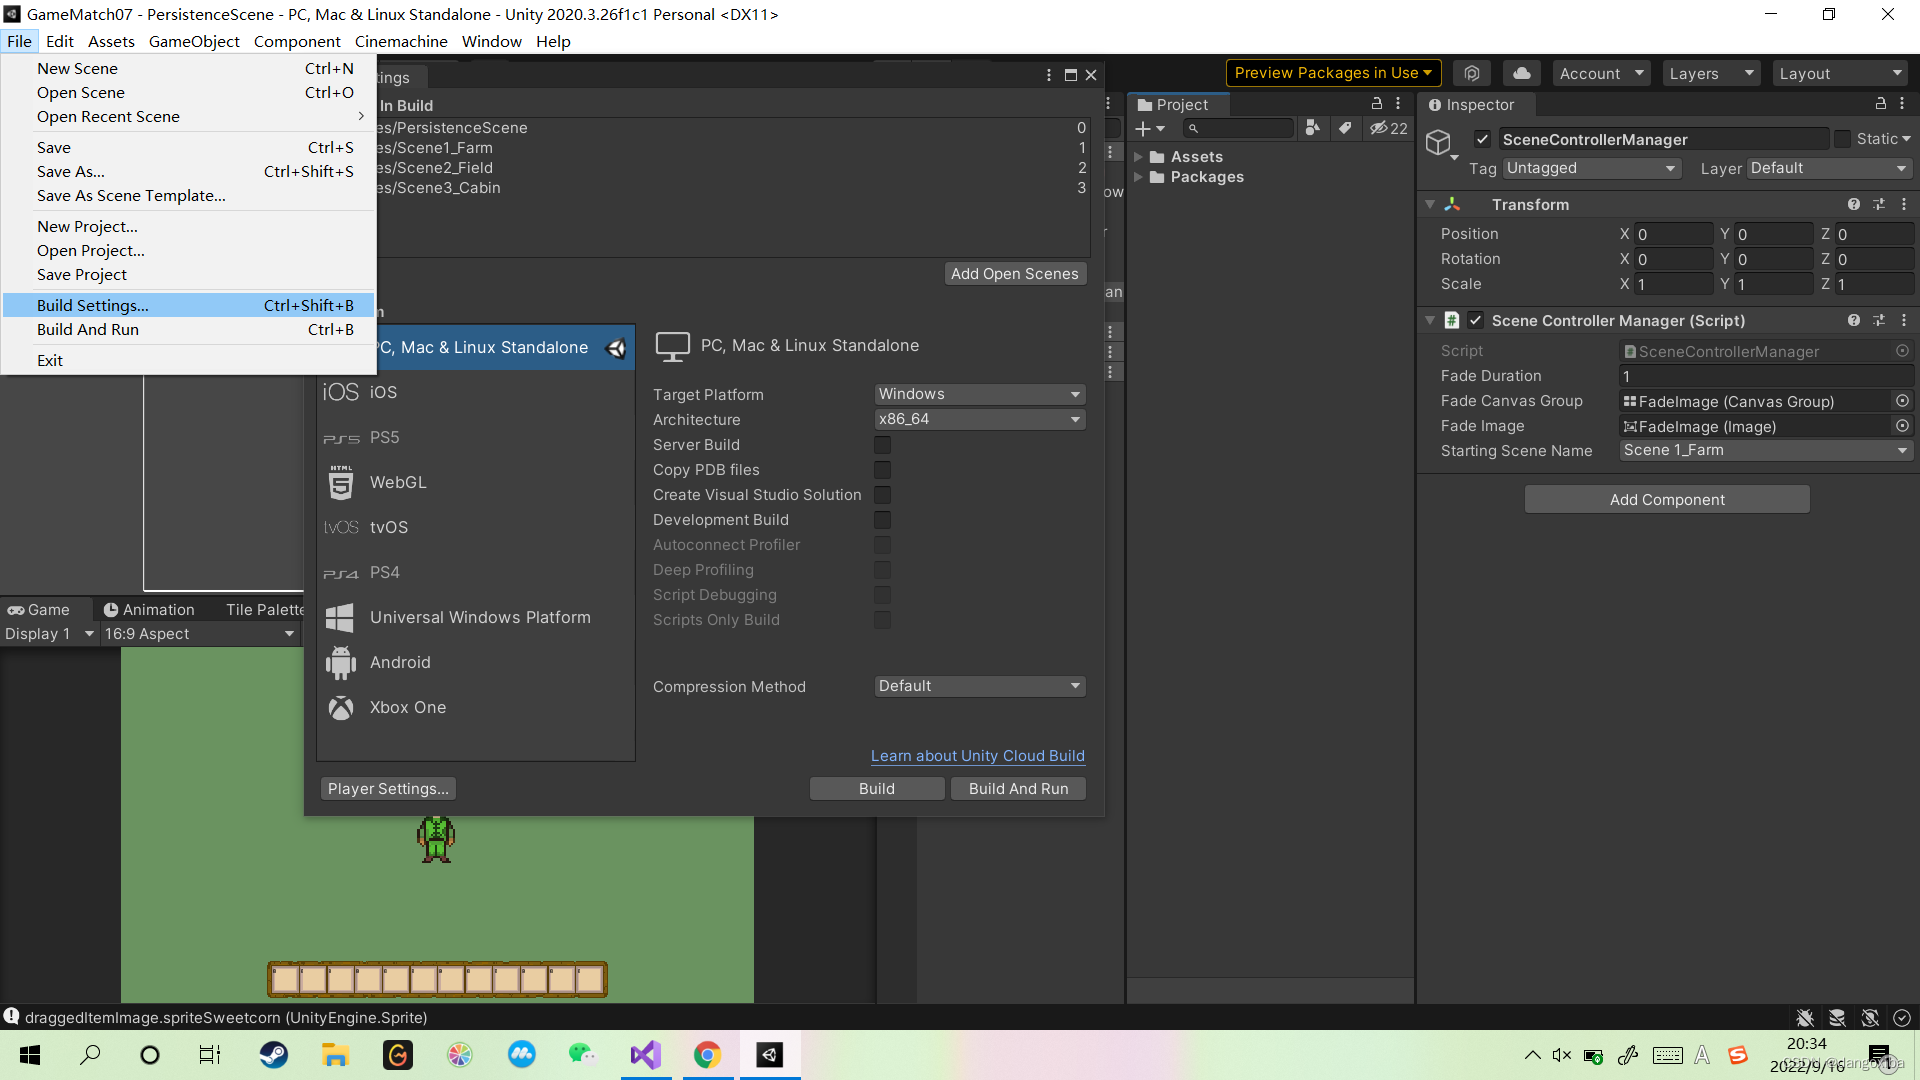Select PS5 platform in the list
Image resolution: width=1920 pixels, height=1080 pixels.
coord(475,437)
